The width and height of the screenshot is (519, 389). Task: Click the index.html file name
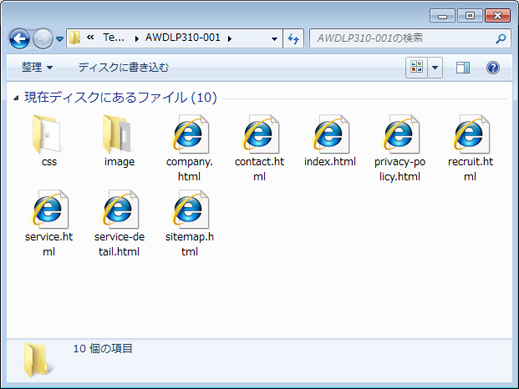[x=330, y=162]
